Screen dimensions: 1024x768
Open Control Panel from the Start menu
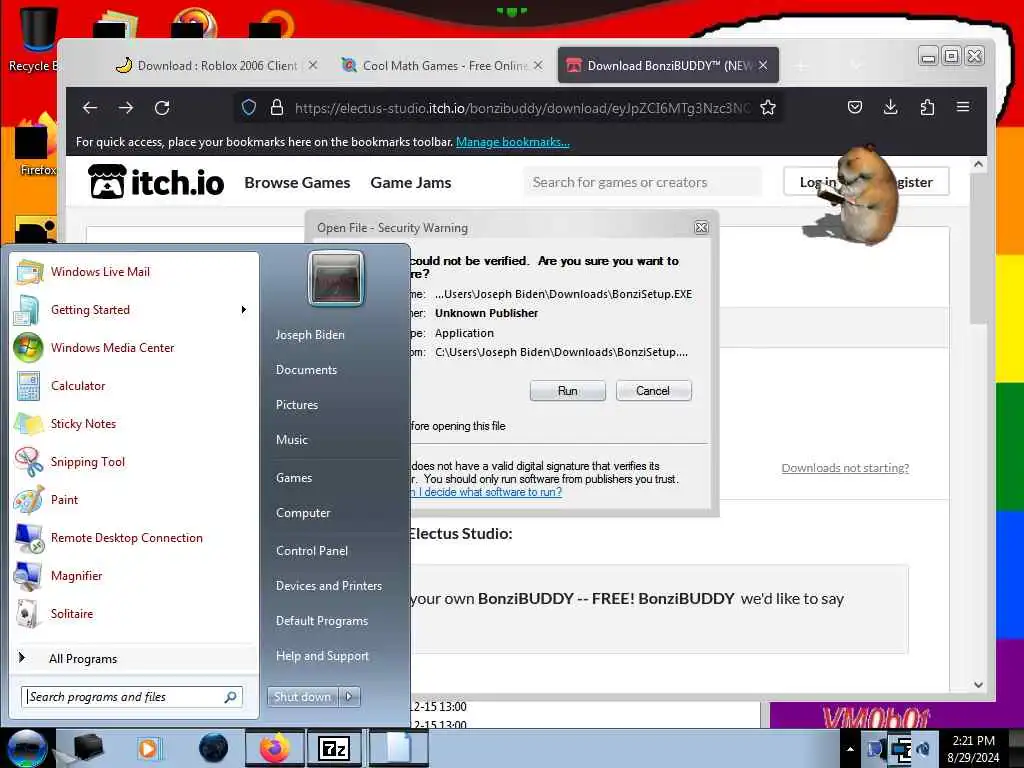click(312, 551)
